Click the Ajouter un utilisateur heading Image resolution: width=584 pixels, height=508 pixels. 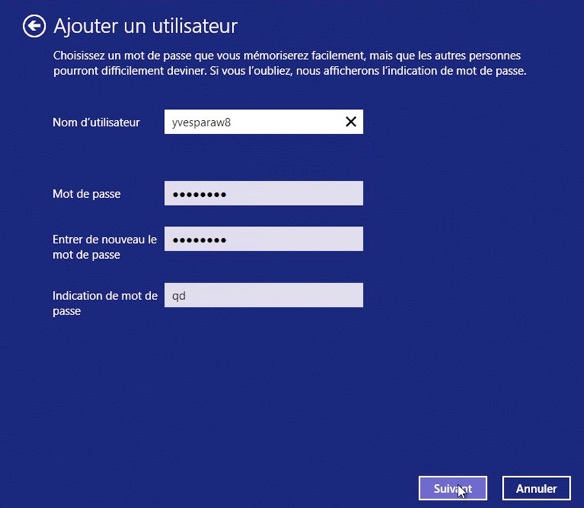pos(146,26)
